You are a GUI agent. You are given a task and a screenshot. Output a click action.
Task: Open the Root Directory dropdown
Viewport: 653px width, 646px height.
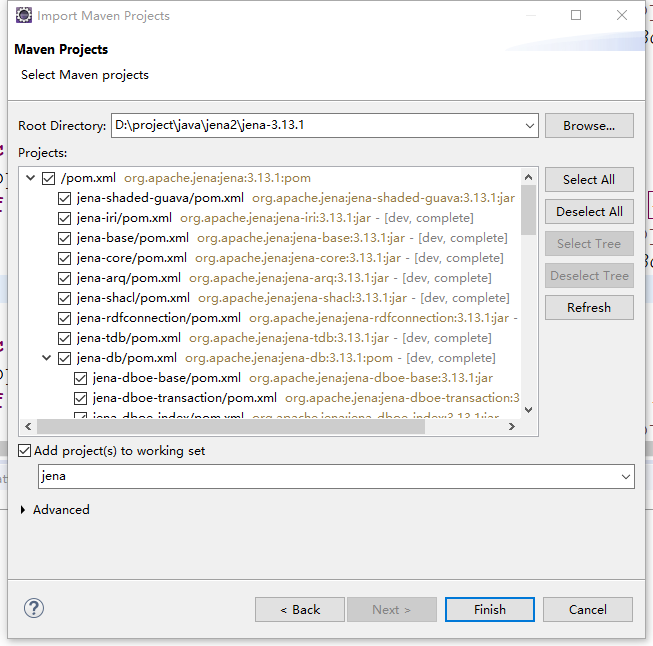click(529, 126)
